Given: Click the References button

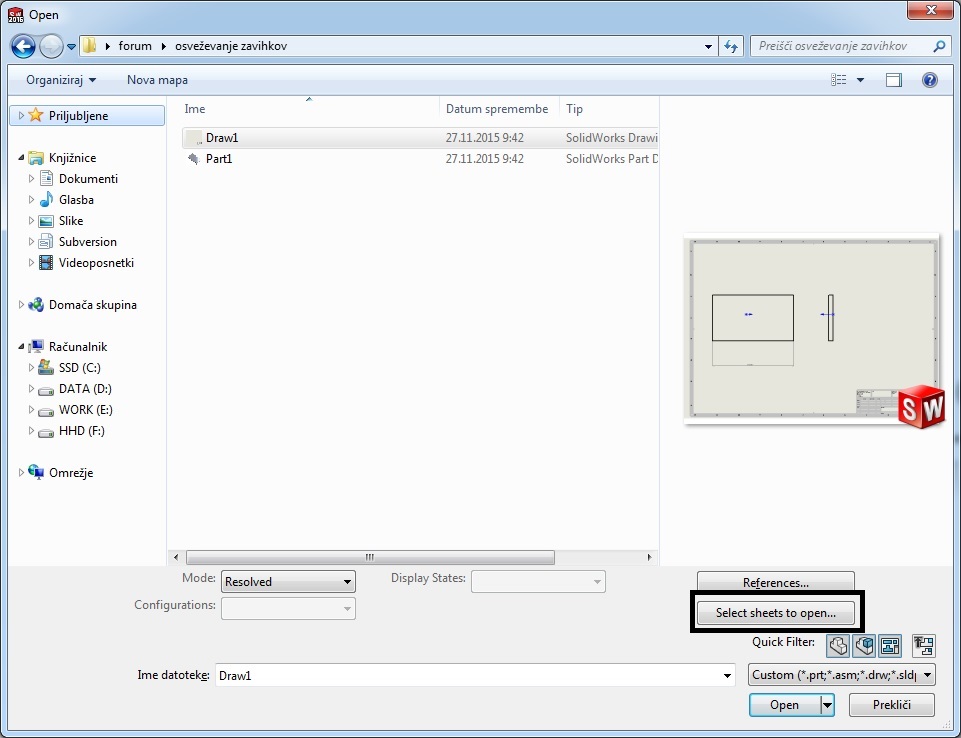Looking at the screenshot, I should [775, 583].
